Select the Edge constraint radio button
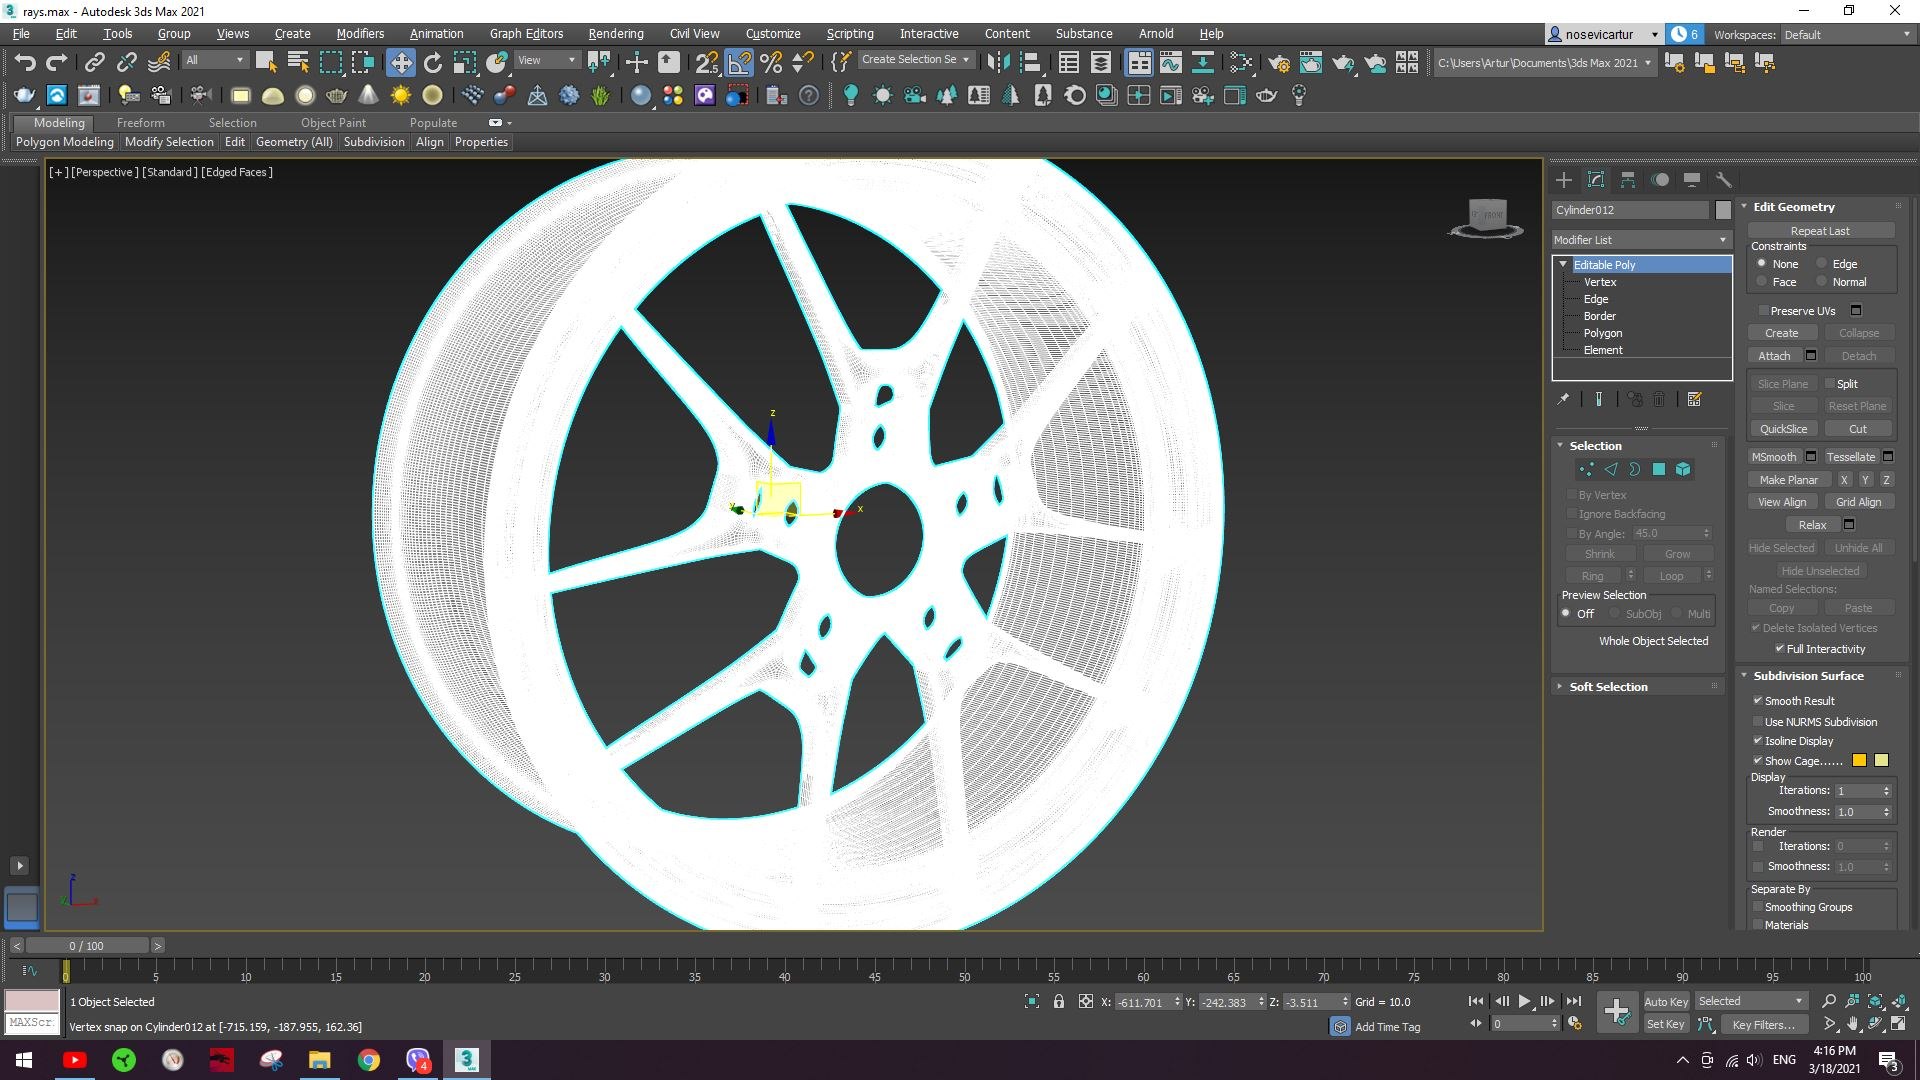This screenshot has width=1920, height=1080. tap(1822, 264)
